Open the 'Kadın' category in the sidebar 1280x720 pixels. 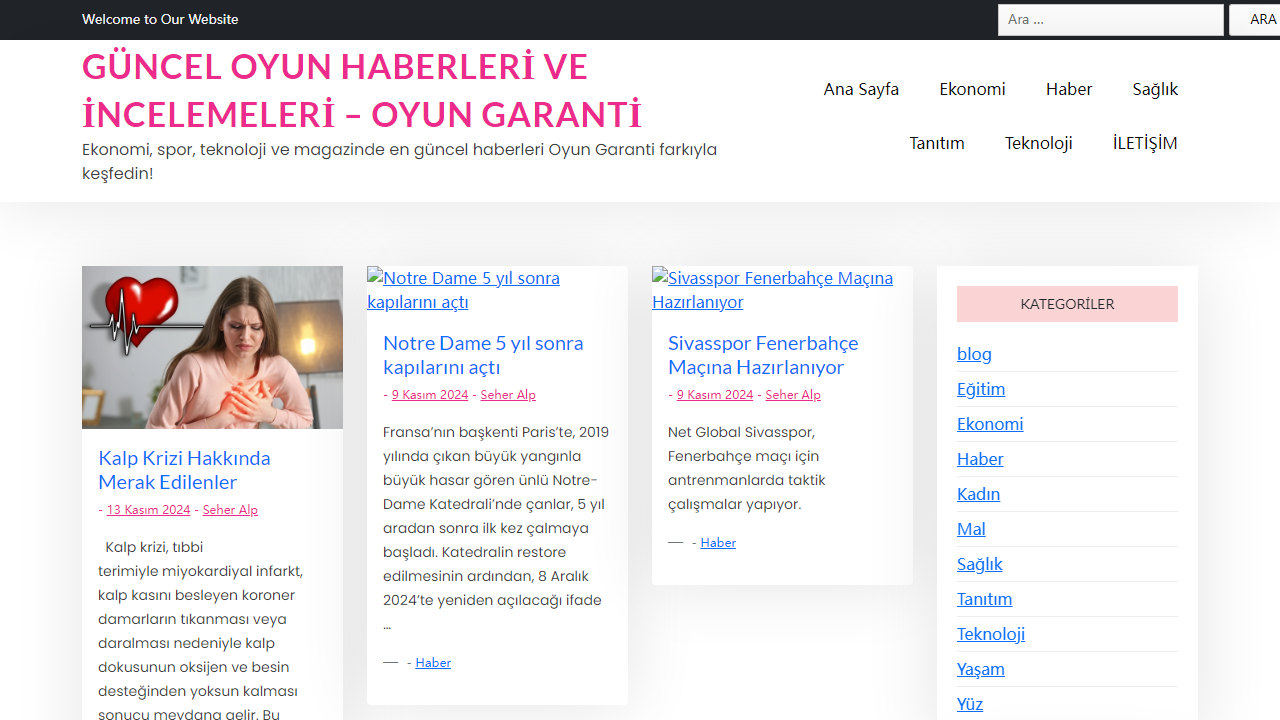pos(977,493)
